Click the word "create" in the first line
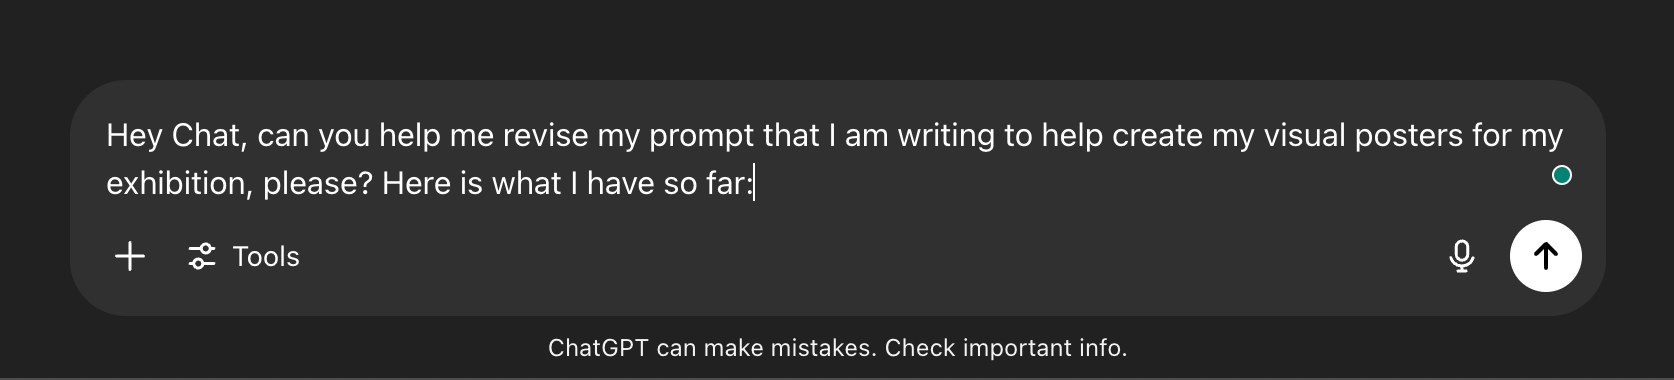Viewport: 1674px width, 380px height. click(1157, 136)
